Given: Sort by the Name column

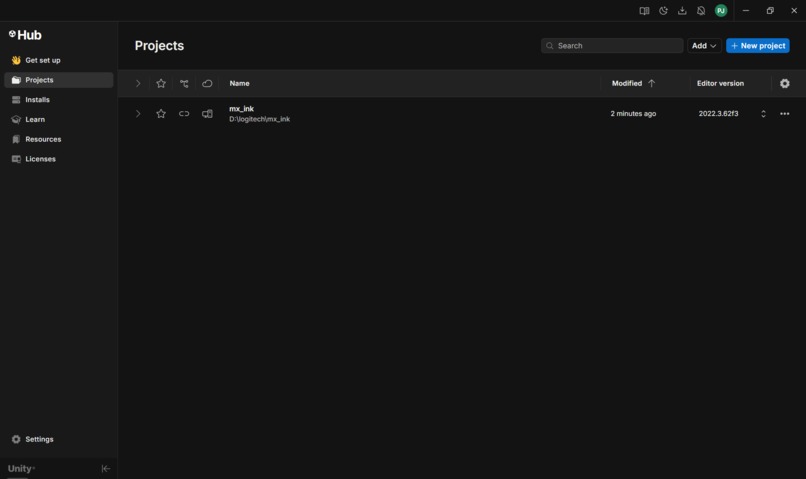Looking at the screenshot, I should 240,83.
